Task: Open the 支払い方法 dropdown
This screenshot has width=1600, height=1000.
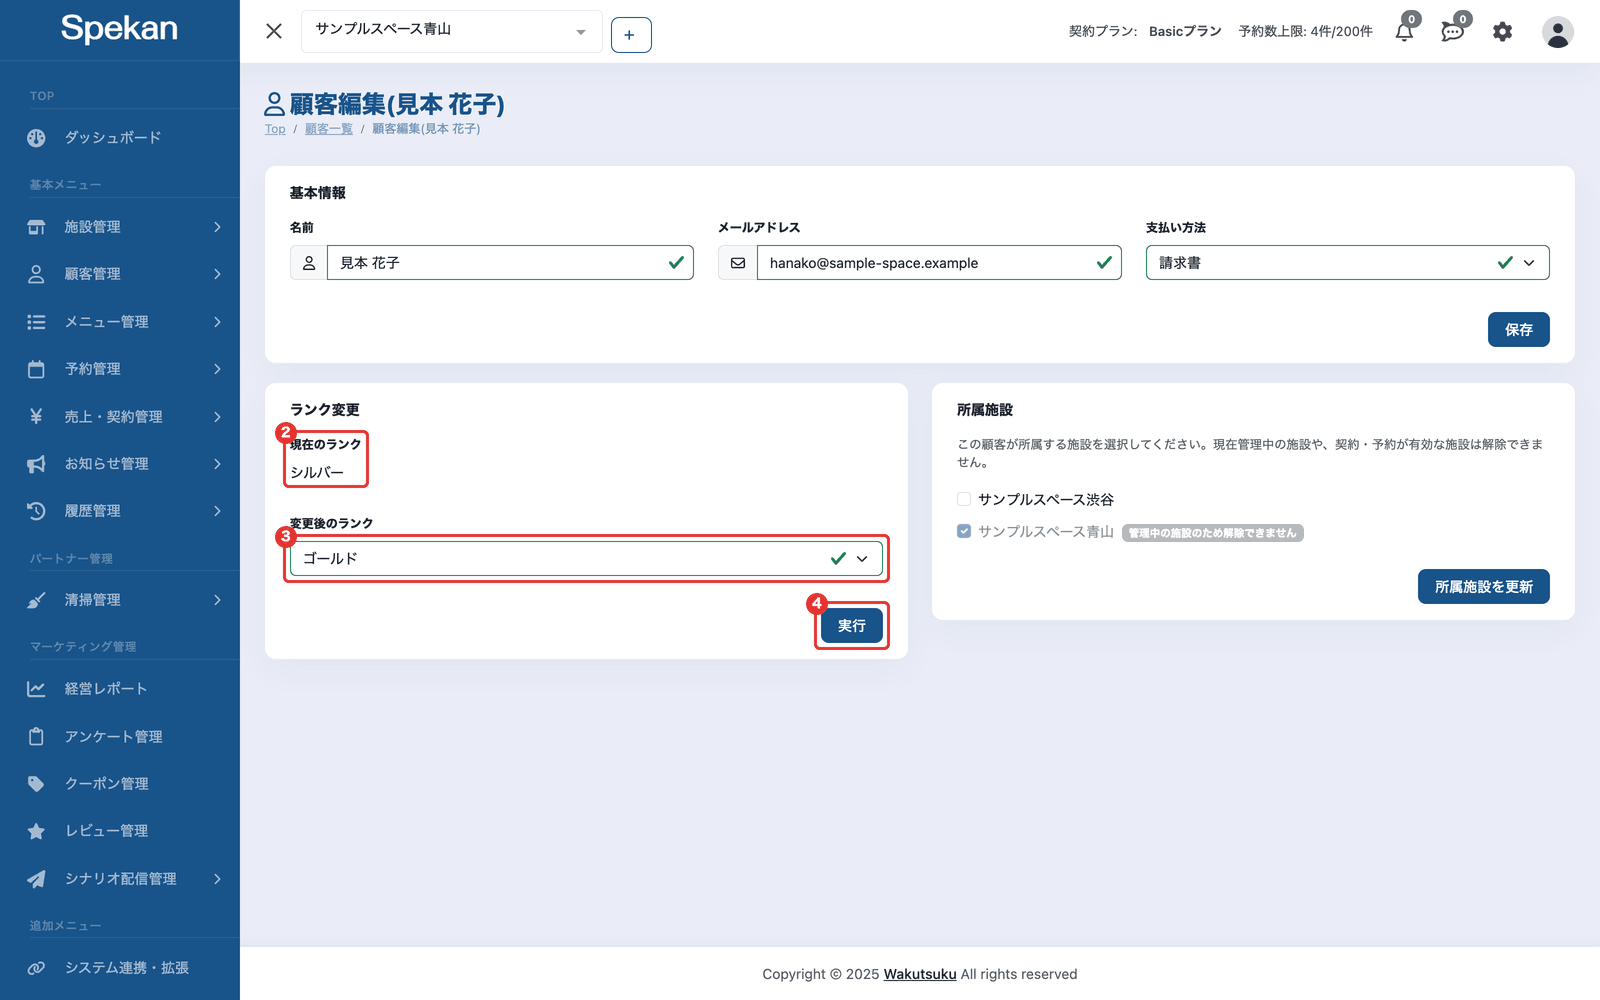Action: click(1347, 263)
